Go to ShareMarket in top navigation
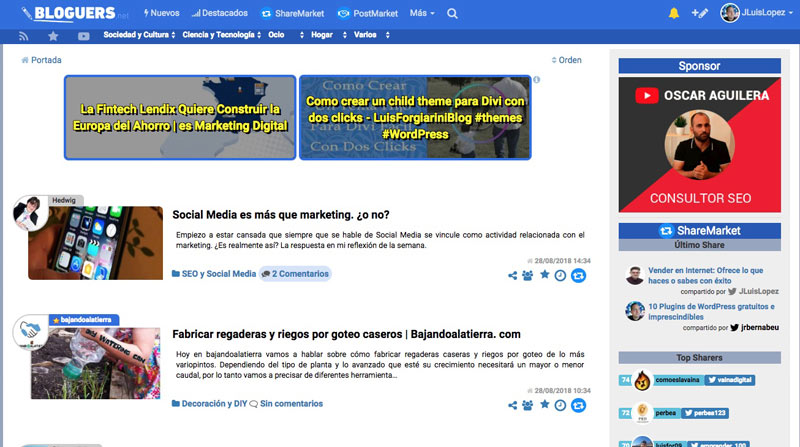This screenshot has width=800, height=447. [x=292, y=14]
